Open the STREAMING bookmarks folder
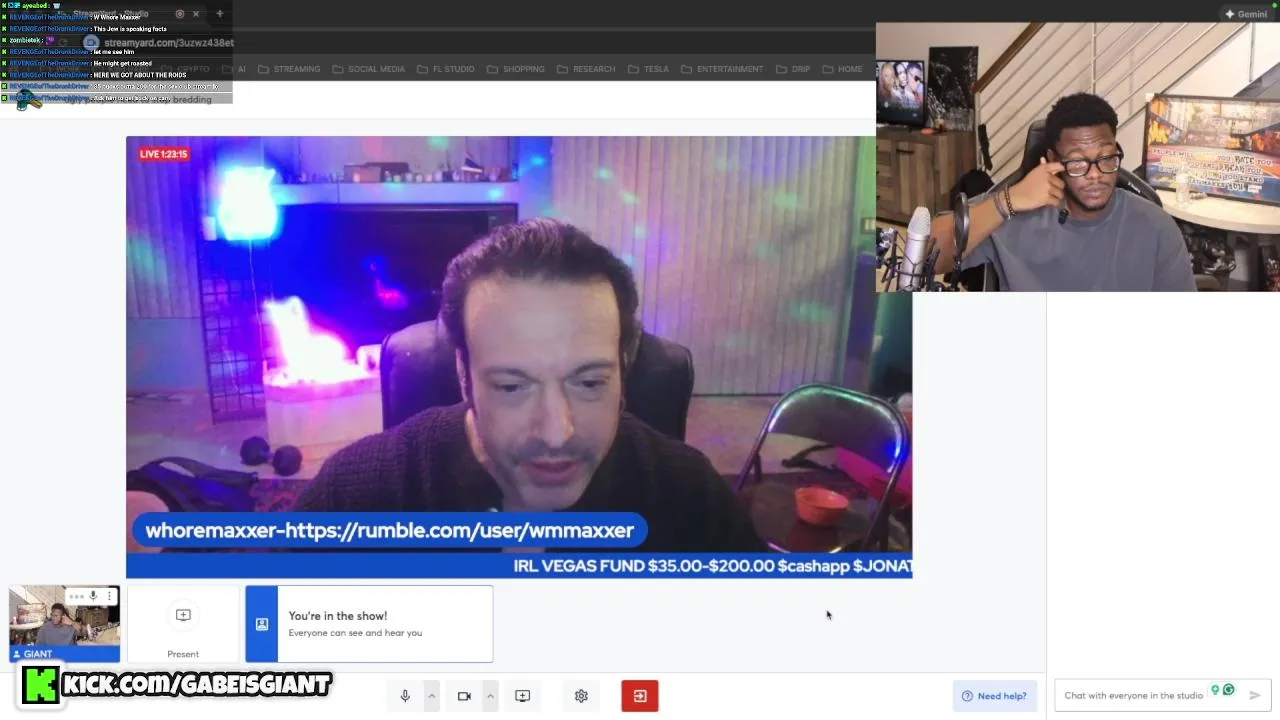Screen dimensions: 1280x720 point(289,69)
